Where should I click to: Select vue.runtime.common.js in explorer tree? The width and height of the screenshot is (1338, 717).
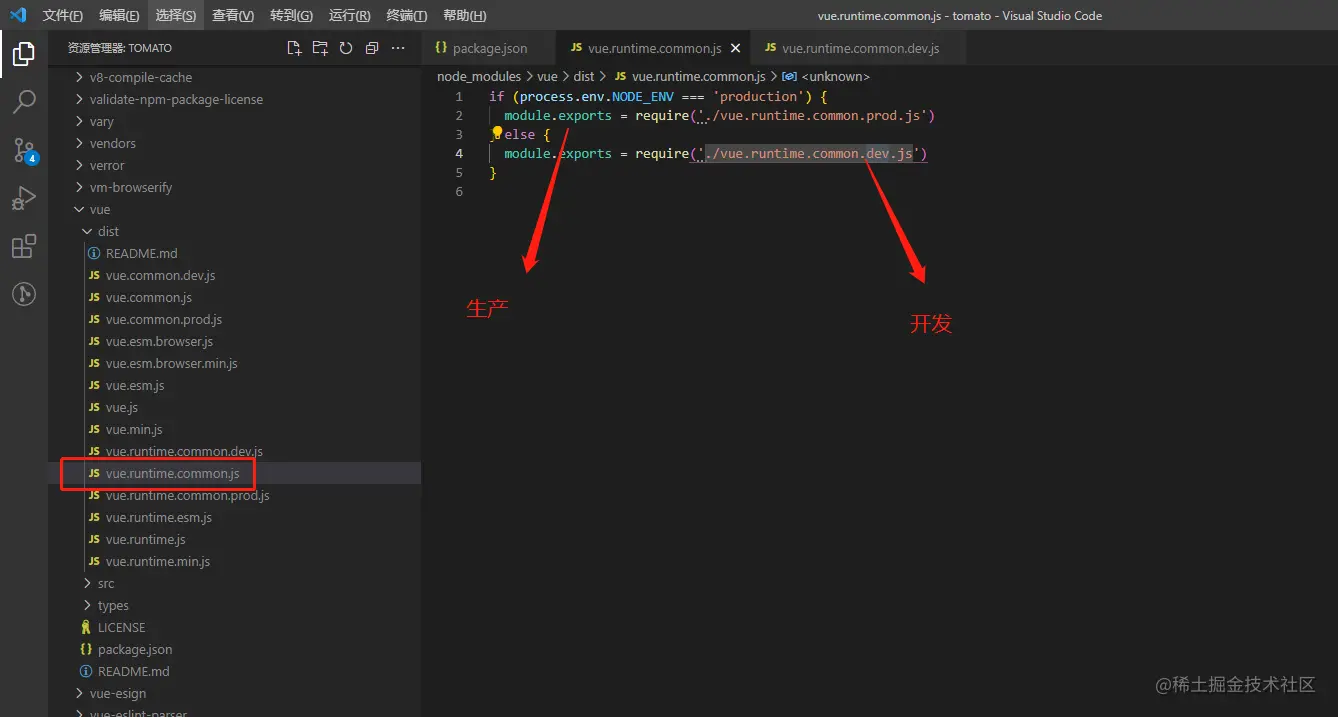tap(172, 473)
